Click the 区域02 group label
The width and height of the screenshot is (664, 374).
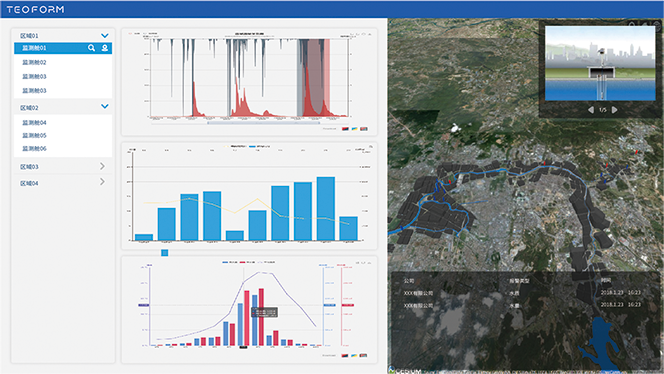(x=29, y=108)
